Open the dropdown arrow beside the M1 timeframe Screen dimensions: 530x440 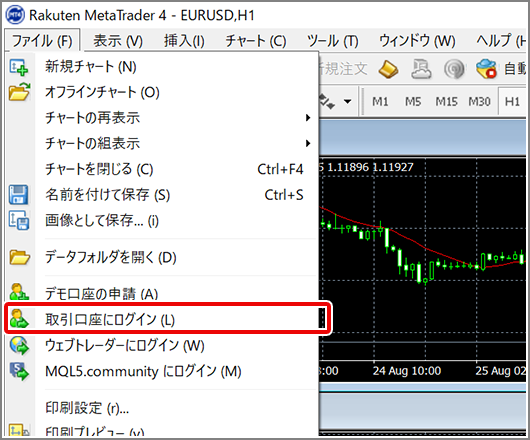point(347,101)
